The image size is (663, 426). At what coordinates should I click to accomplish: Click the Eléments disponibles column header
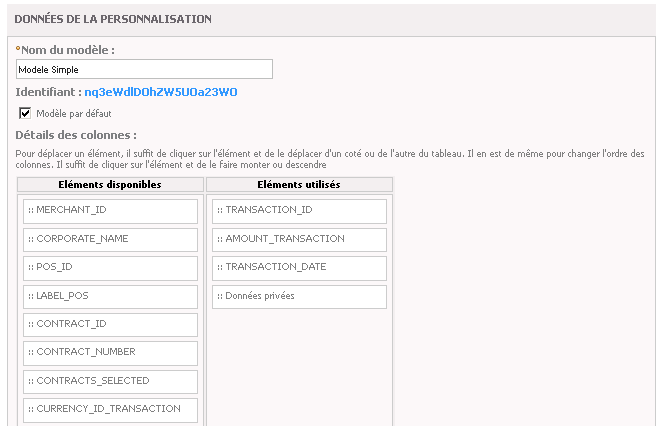coord(110,184)
